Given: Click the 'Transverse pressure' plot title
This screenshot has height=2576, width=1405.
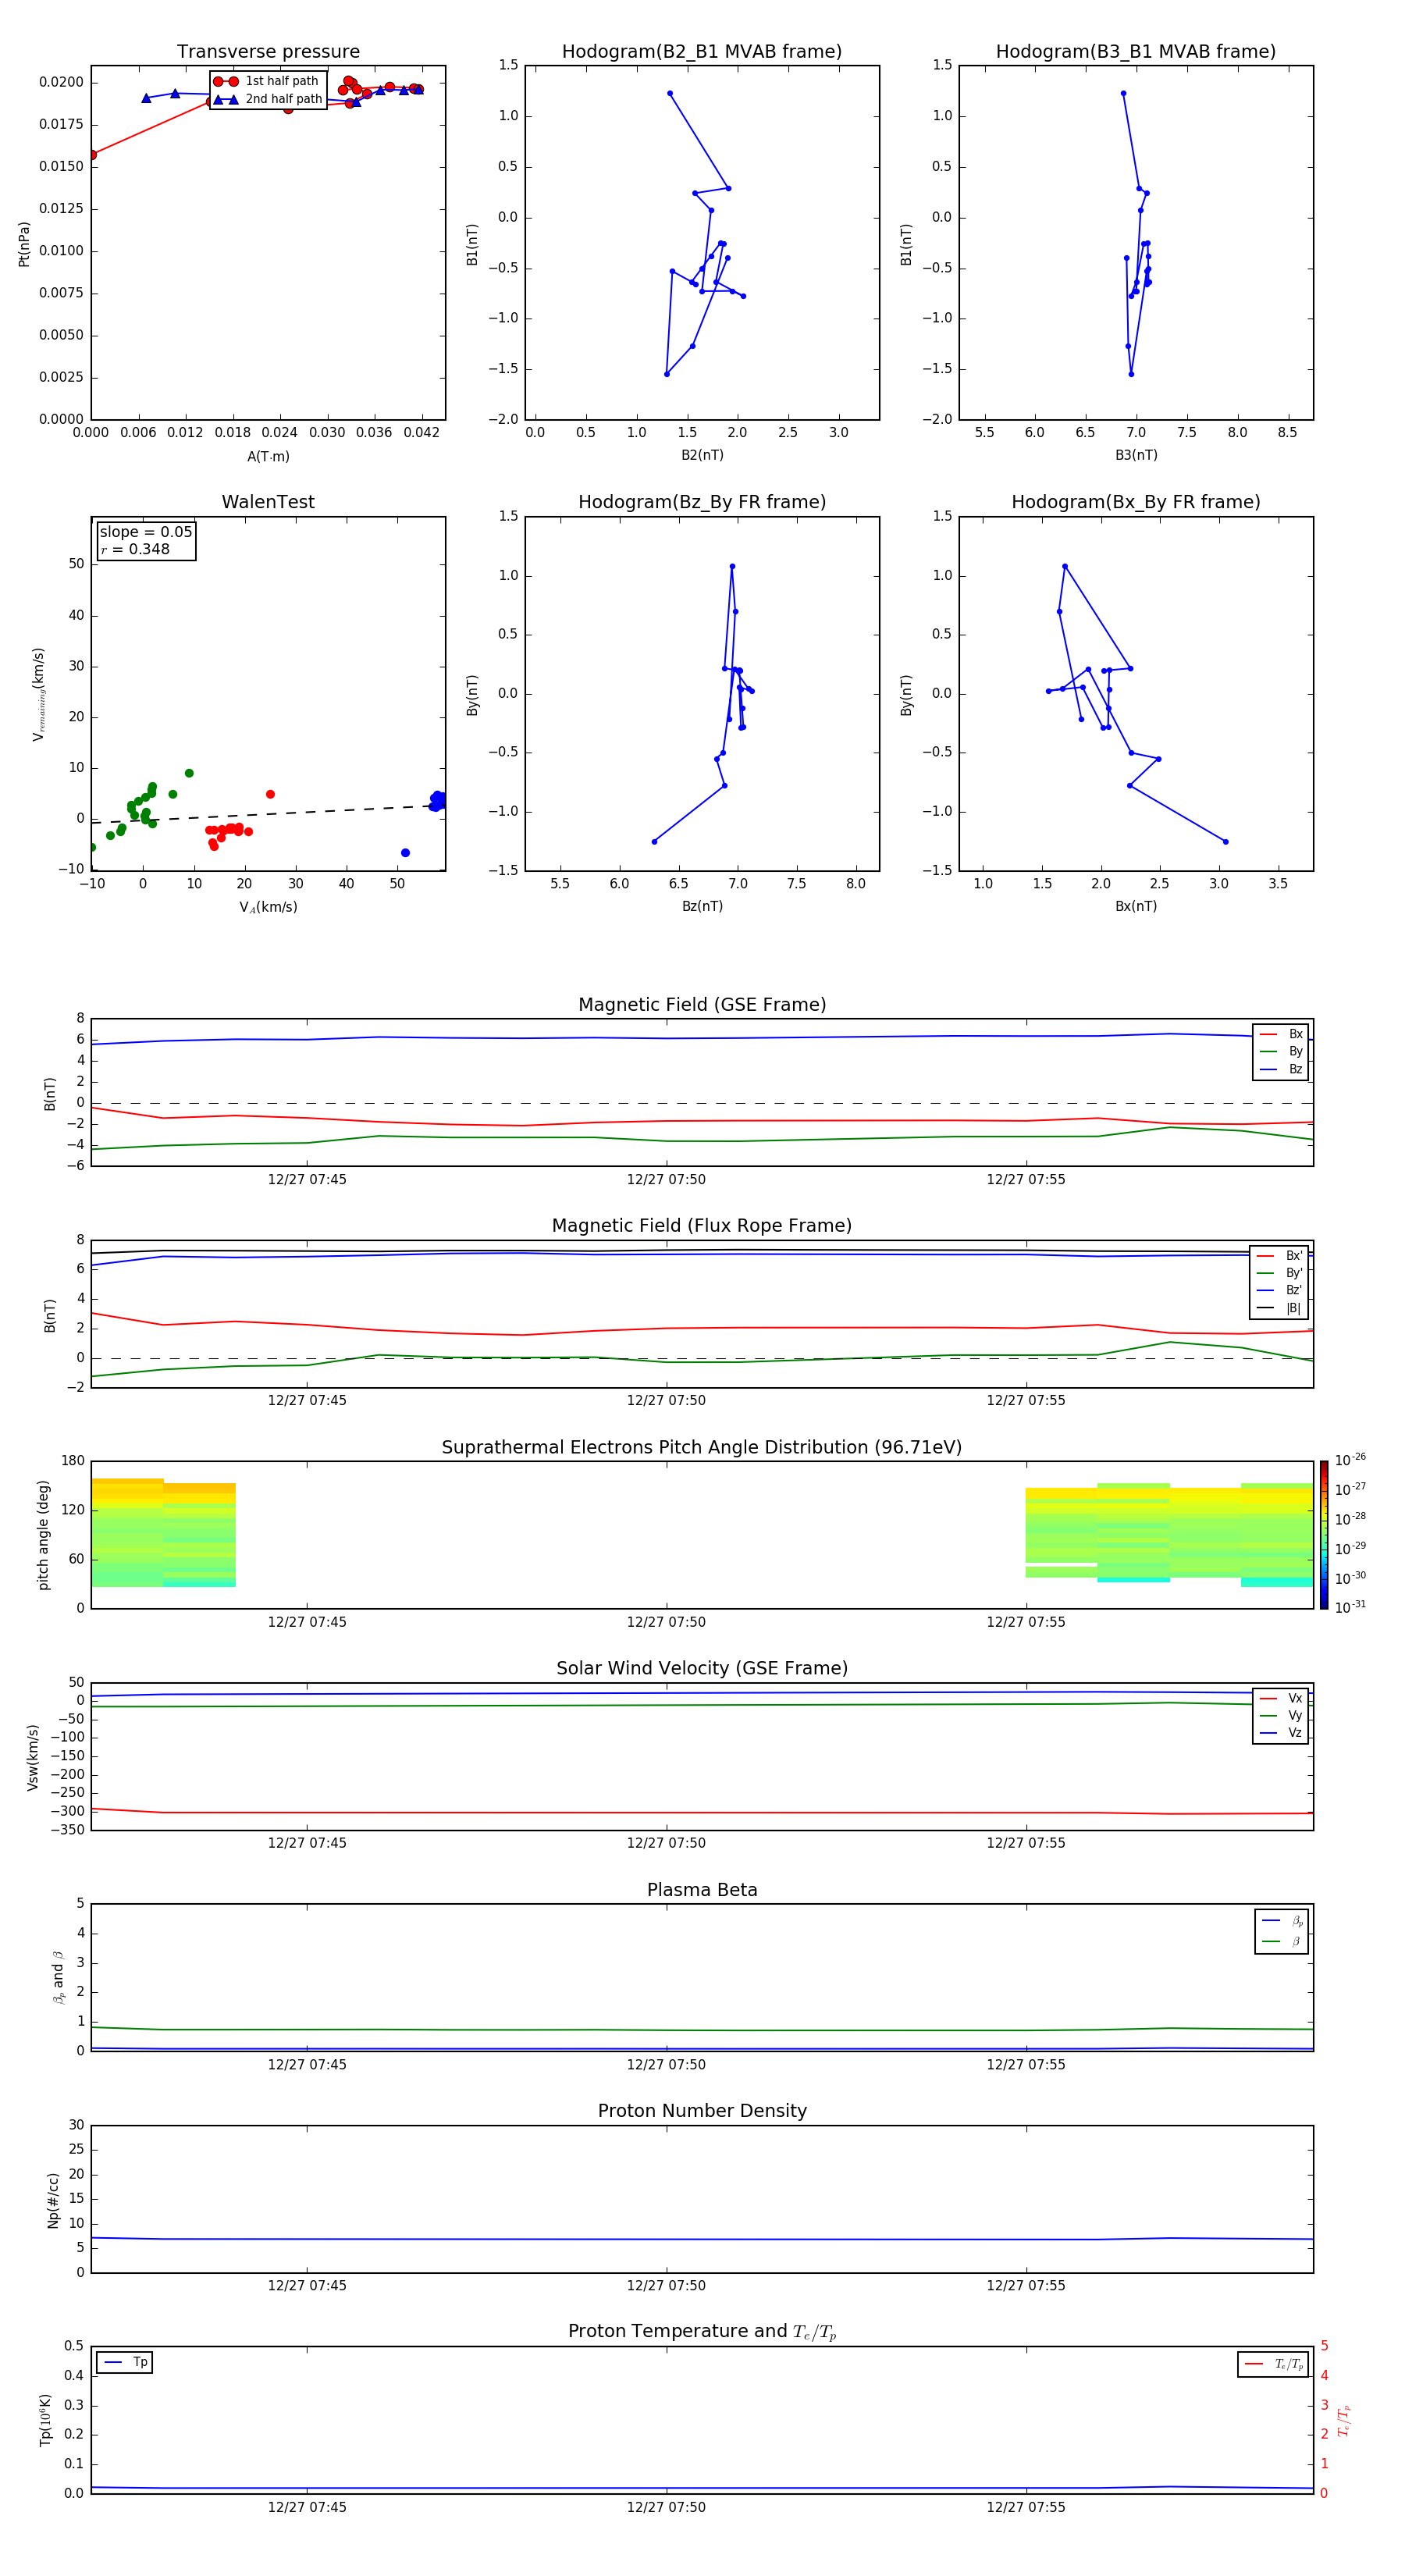Looking at the screenshot, I should [268, 52].
